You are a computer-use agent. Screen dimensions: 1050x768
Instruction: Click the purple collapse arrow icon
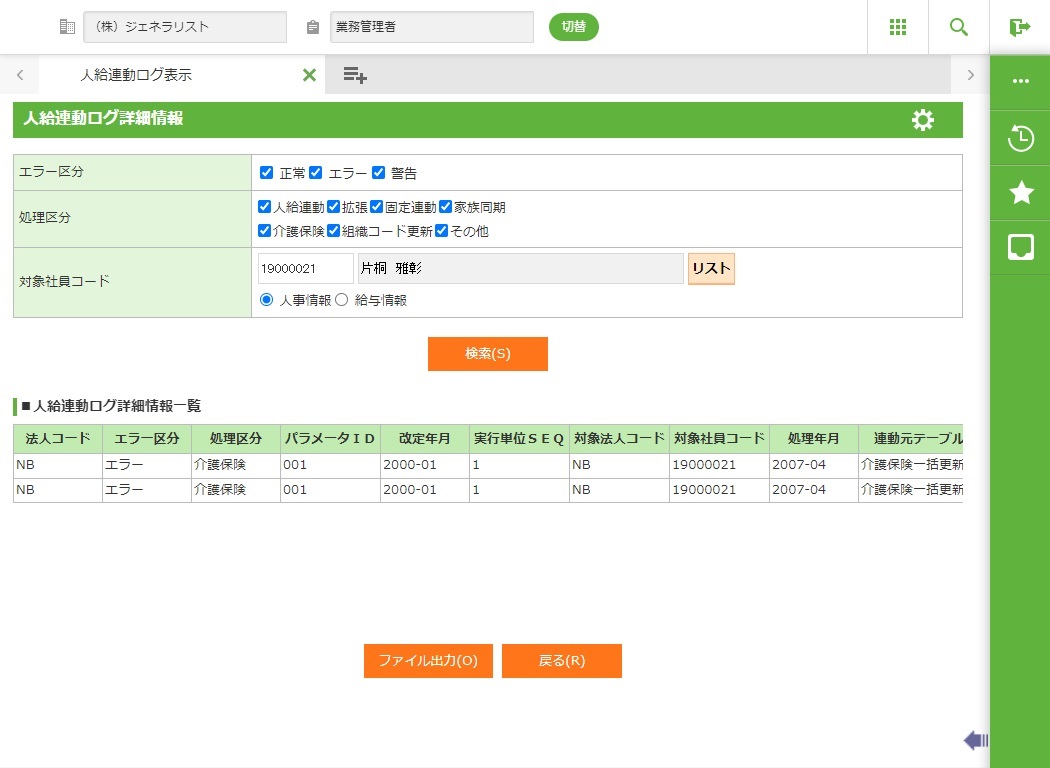[x=976, y=740]
